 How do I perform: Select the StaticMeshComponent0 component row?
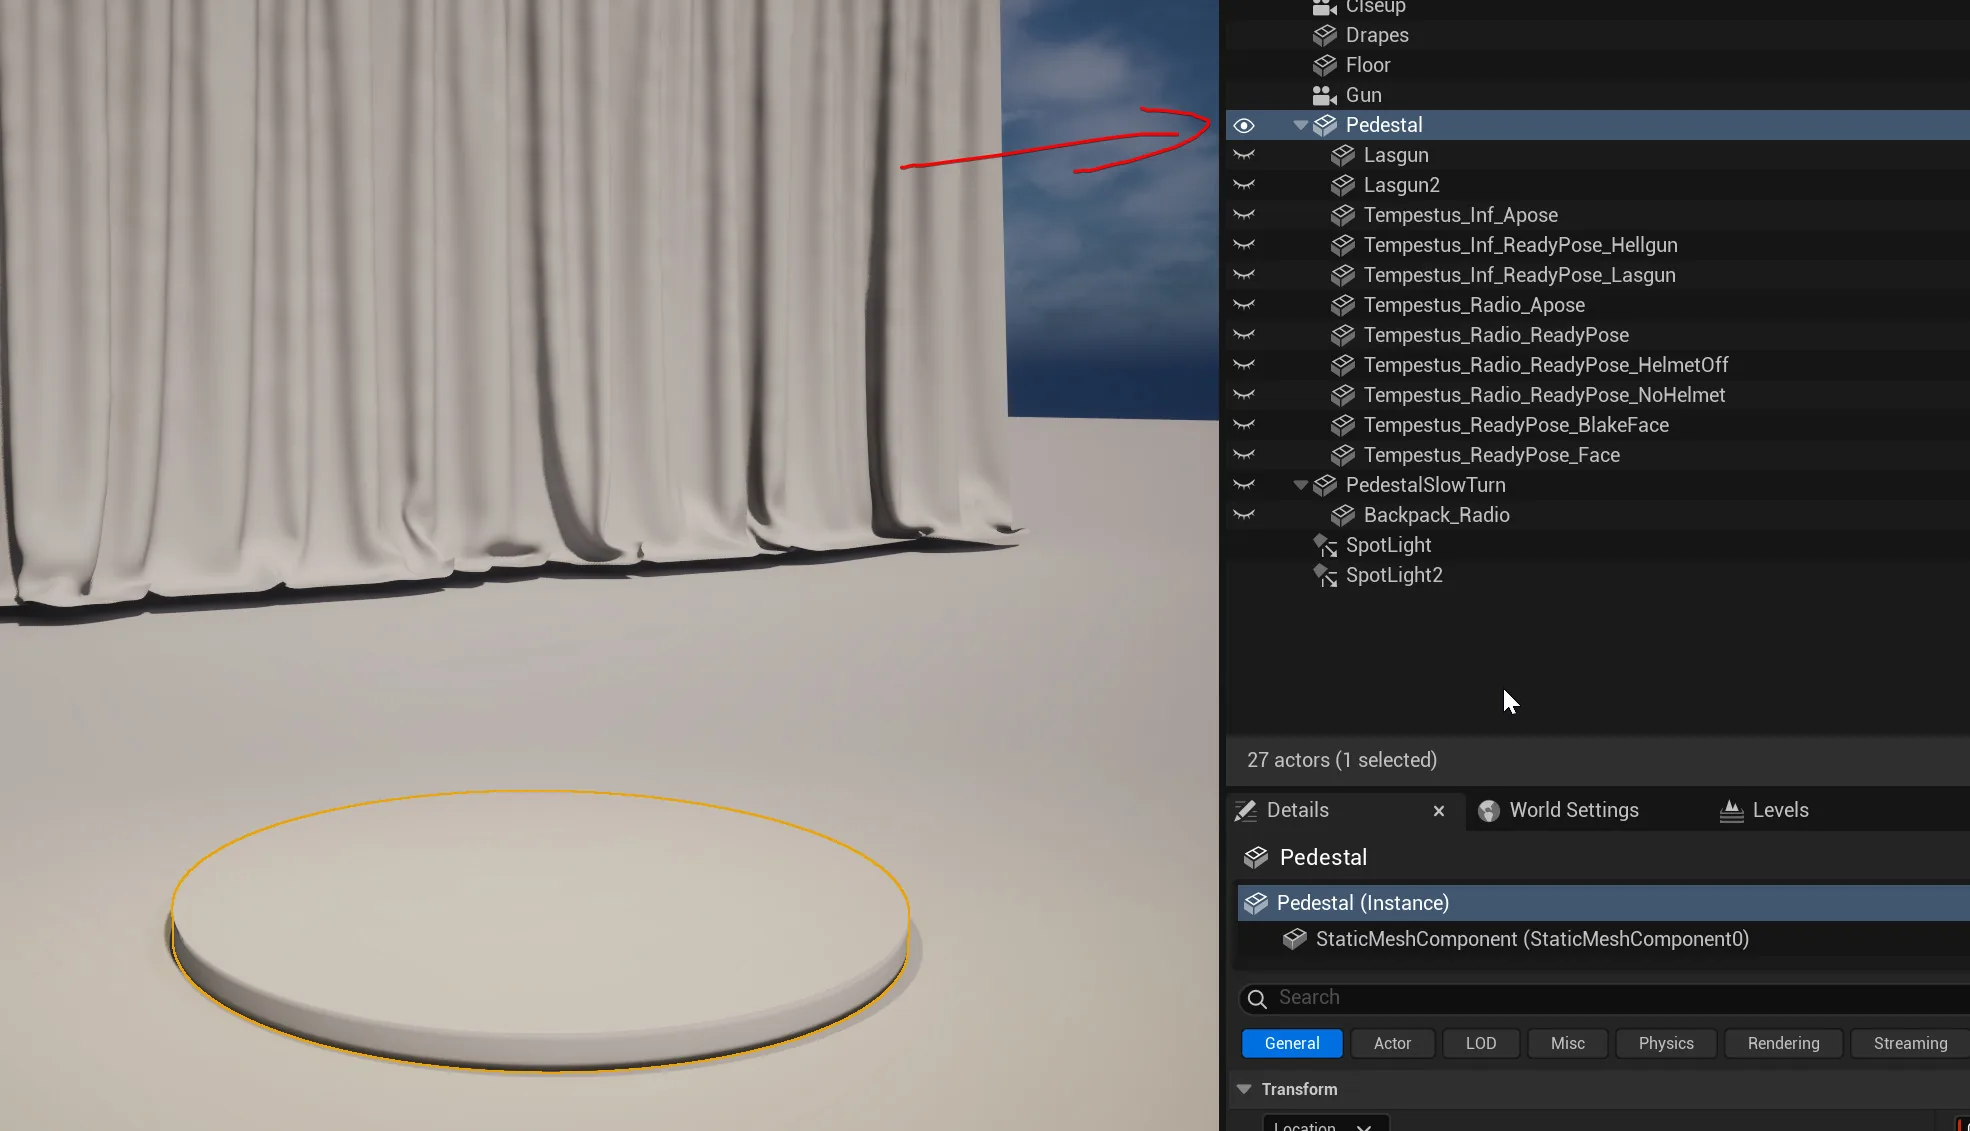point(1604,939)
